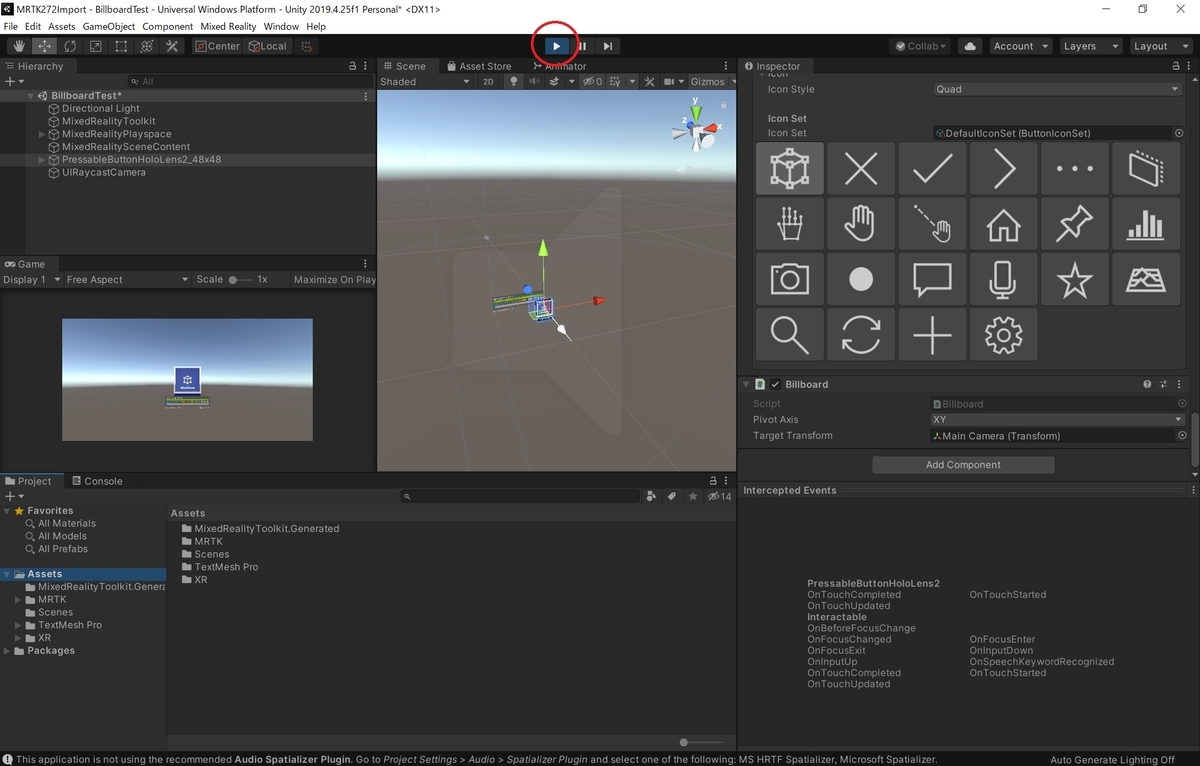Pick the microphone icon in icon grid
Screen dimensions: 1200x766
tap(1003, 279)
